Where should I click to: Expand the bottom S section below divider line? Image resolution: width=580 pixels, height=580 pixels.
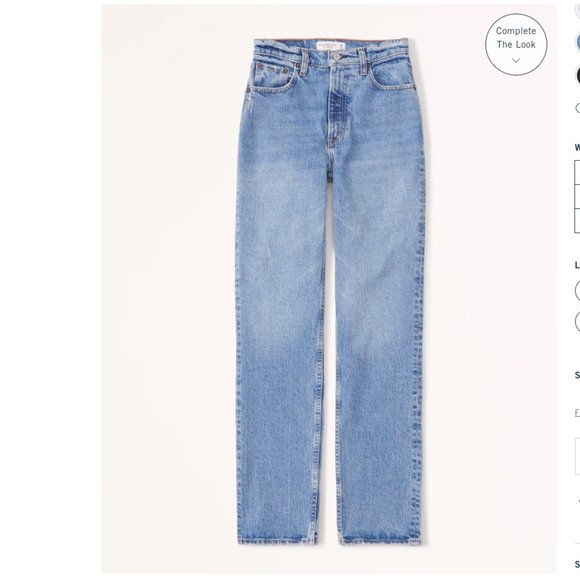(577, 564)
